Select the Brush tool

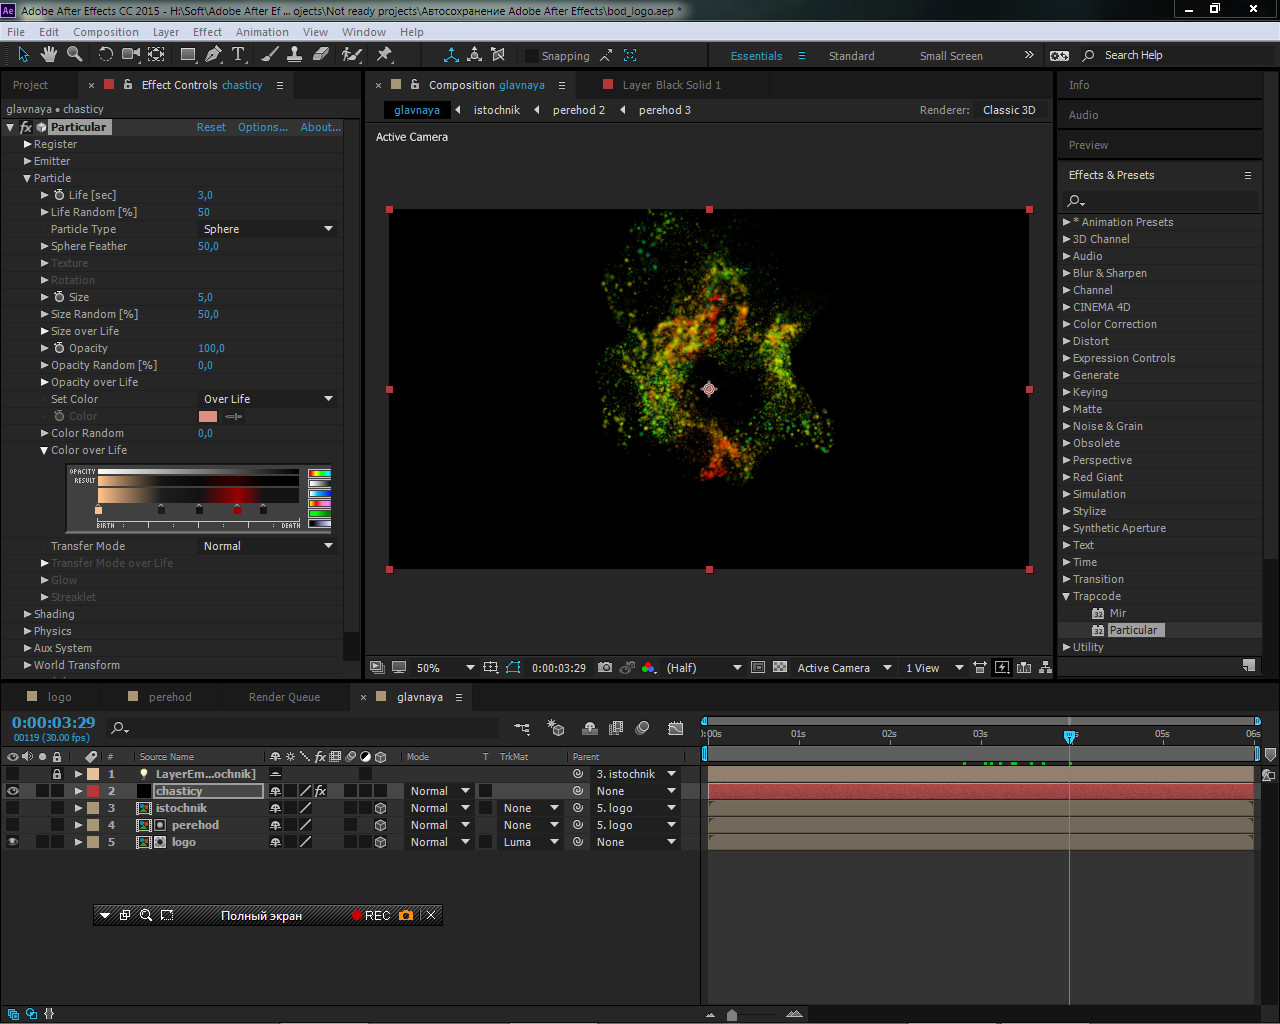(269, 55)
